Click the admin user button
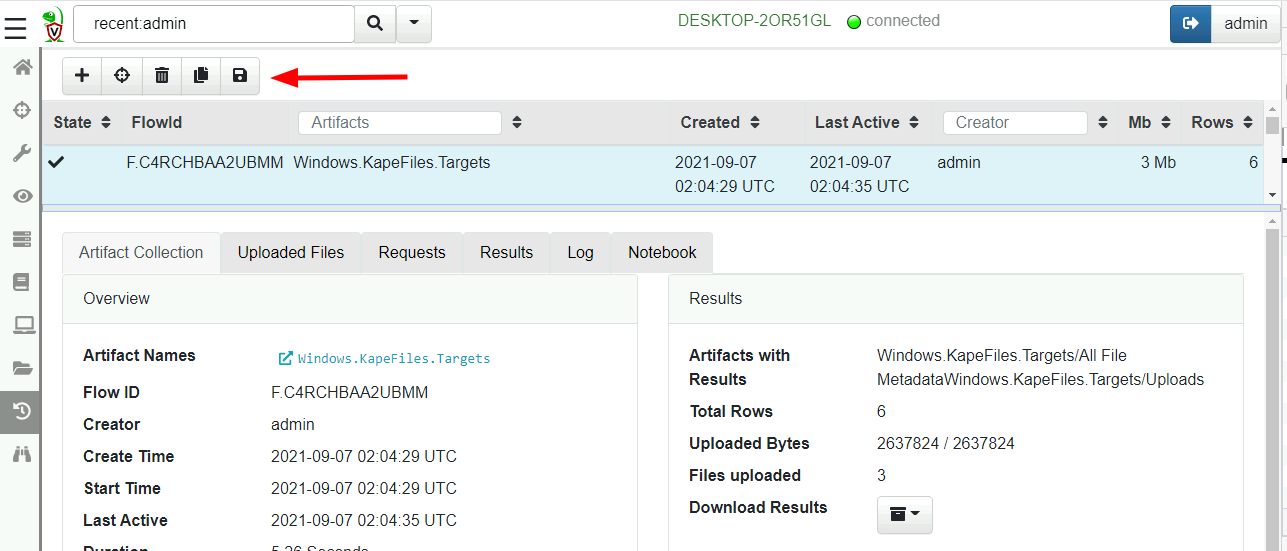 click(x=1245, y=24)
